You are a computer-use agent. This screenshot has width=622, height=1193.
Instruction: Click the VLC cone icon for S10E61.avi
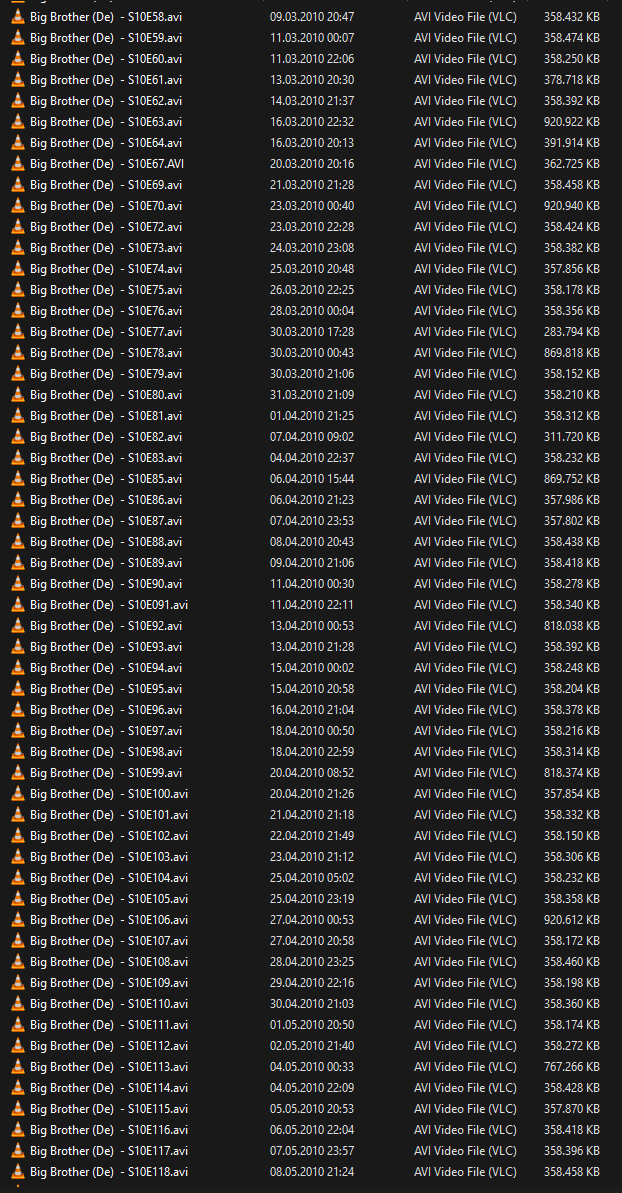pos(17,80)
